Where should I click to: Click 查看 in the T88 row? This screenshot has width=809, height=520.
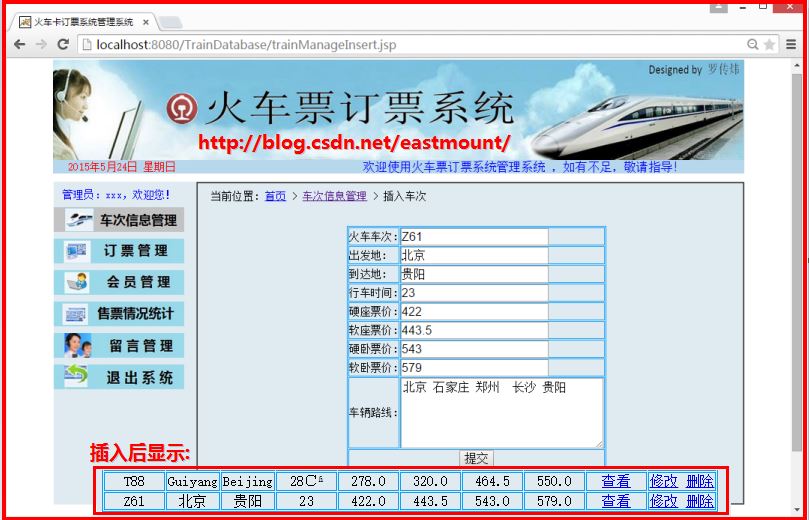pyautogui.click(x=616, y=481)
